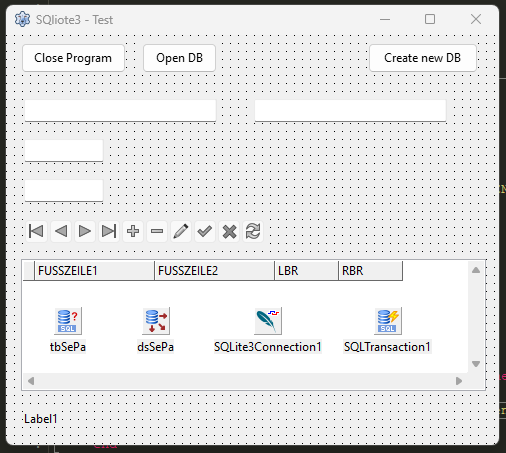The image size is (506, 453).
Task: Select the SQLite3Connection1 component icon
Action: click(268, 321)
